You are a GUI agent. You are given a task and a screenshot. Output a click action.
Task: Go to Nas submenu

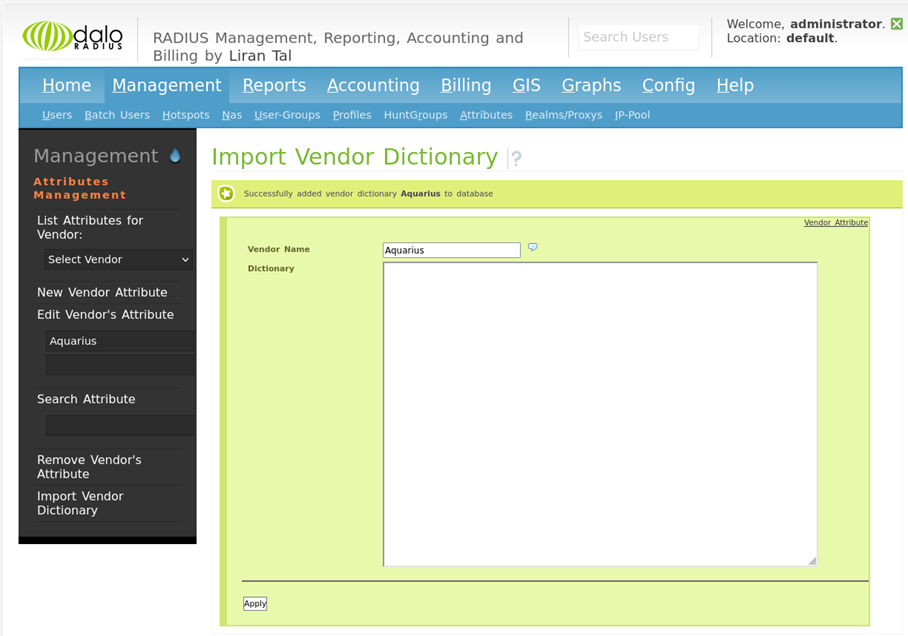(x=232, y=115)
